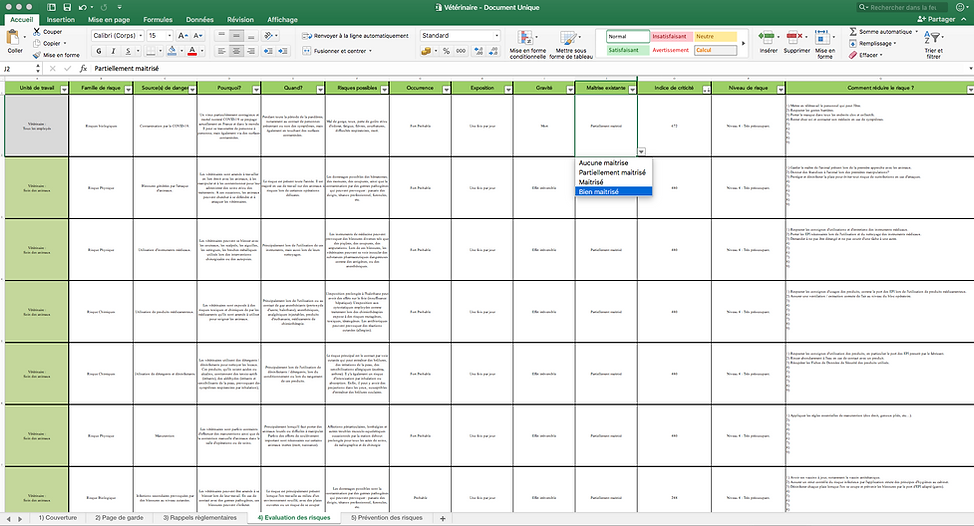Toggle Renvoyer à la ligne automatiquement

pos(355,36)
